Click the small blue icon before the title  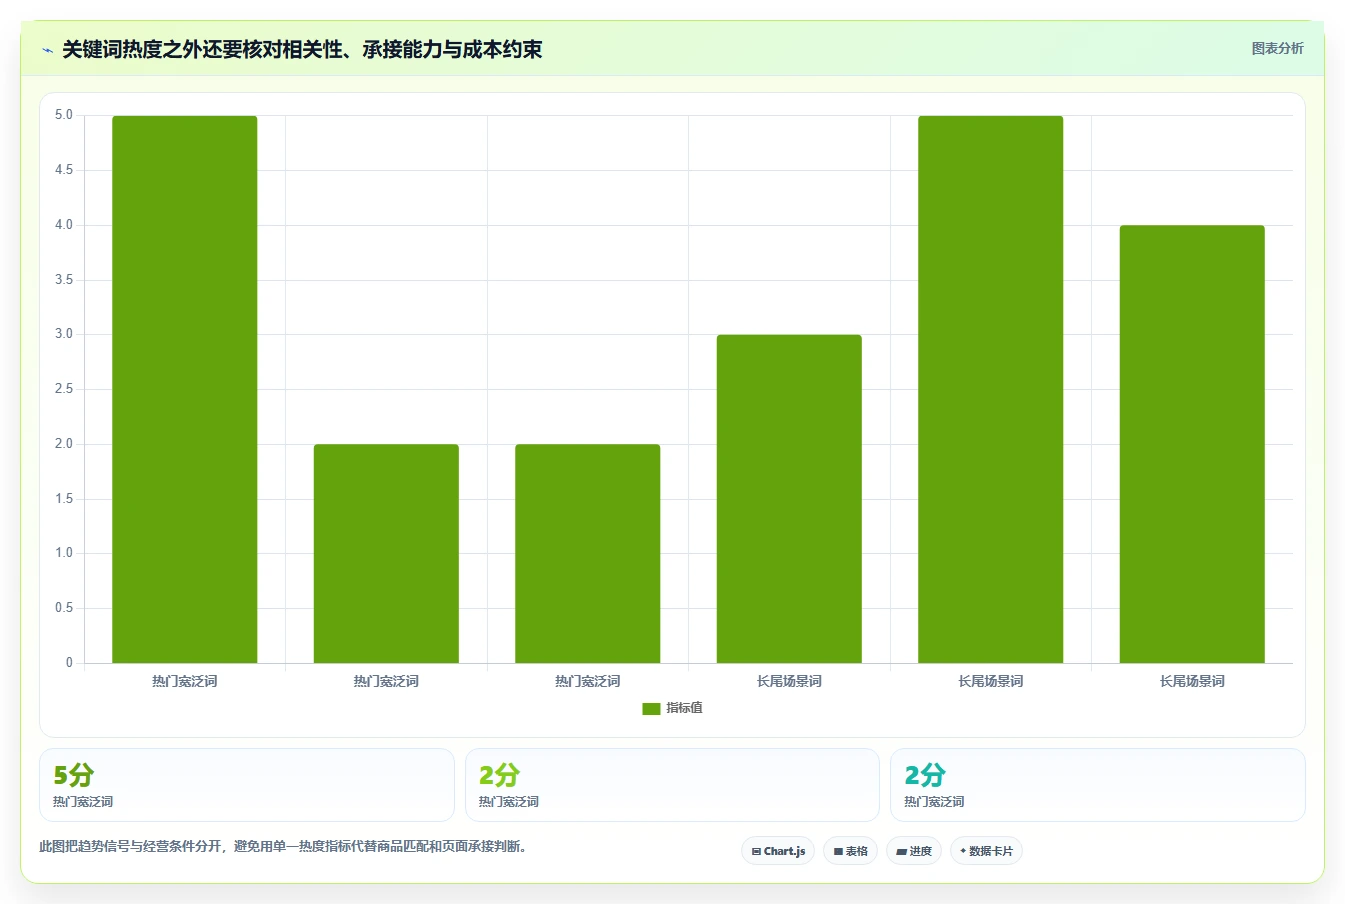47,50
